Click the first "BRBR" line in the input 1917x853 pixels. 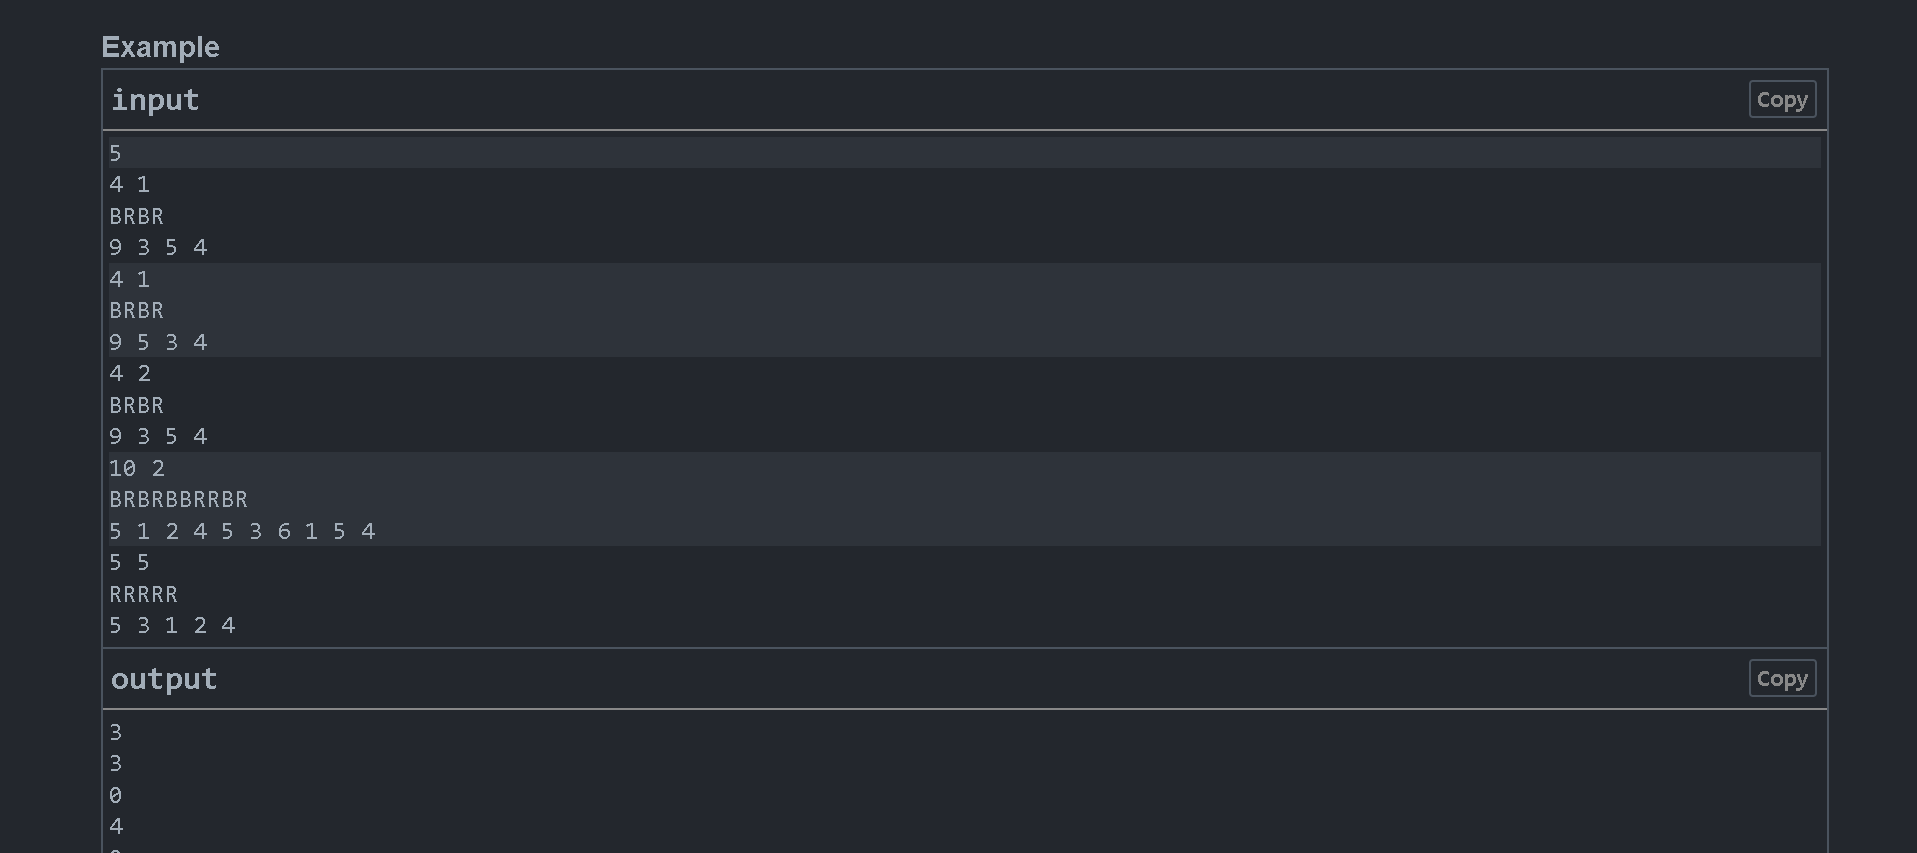136,216
